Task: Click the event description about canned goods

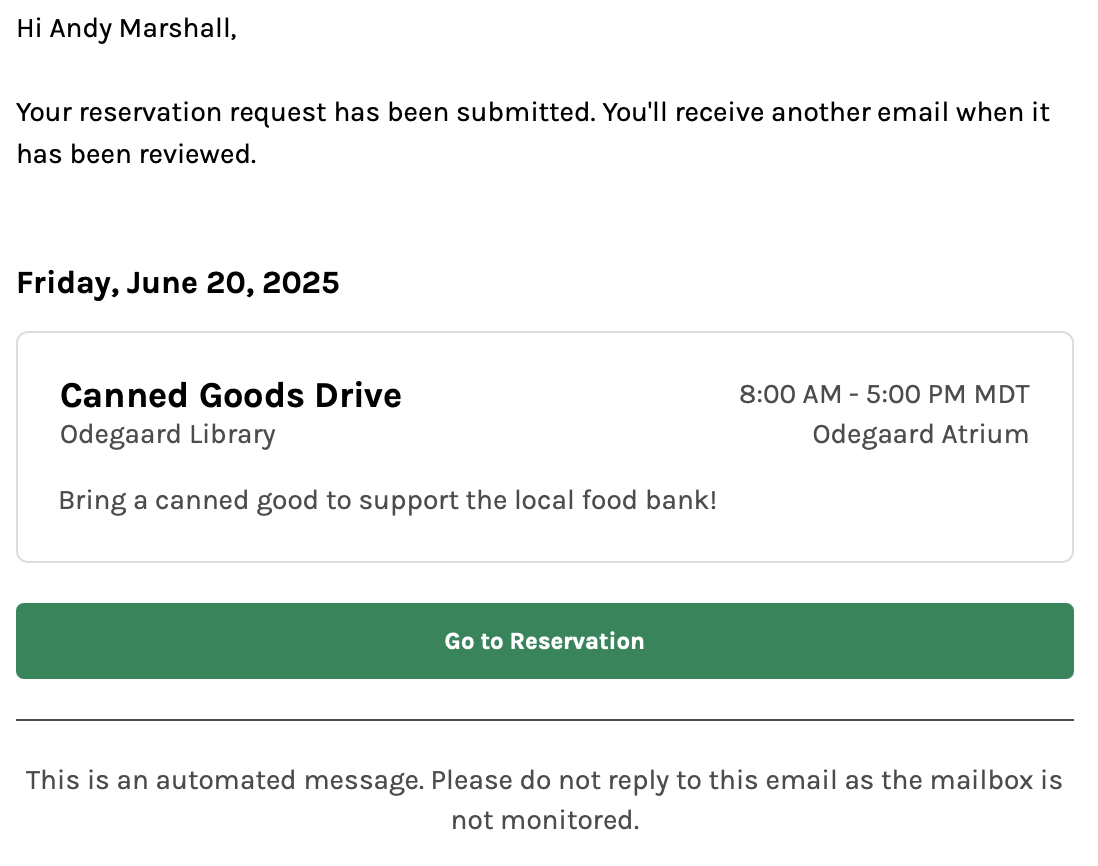Action: [388, 499]
